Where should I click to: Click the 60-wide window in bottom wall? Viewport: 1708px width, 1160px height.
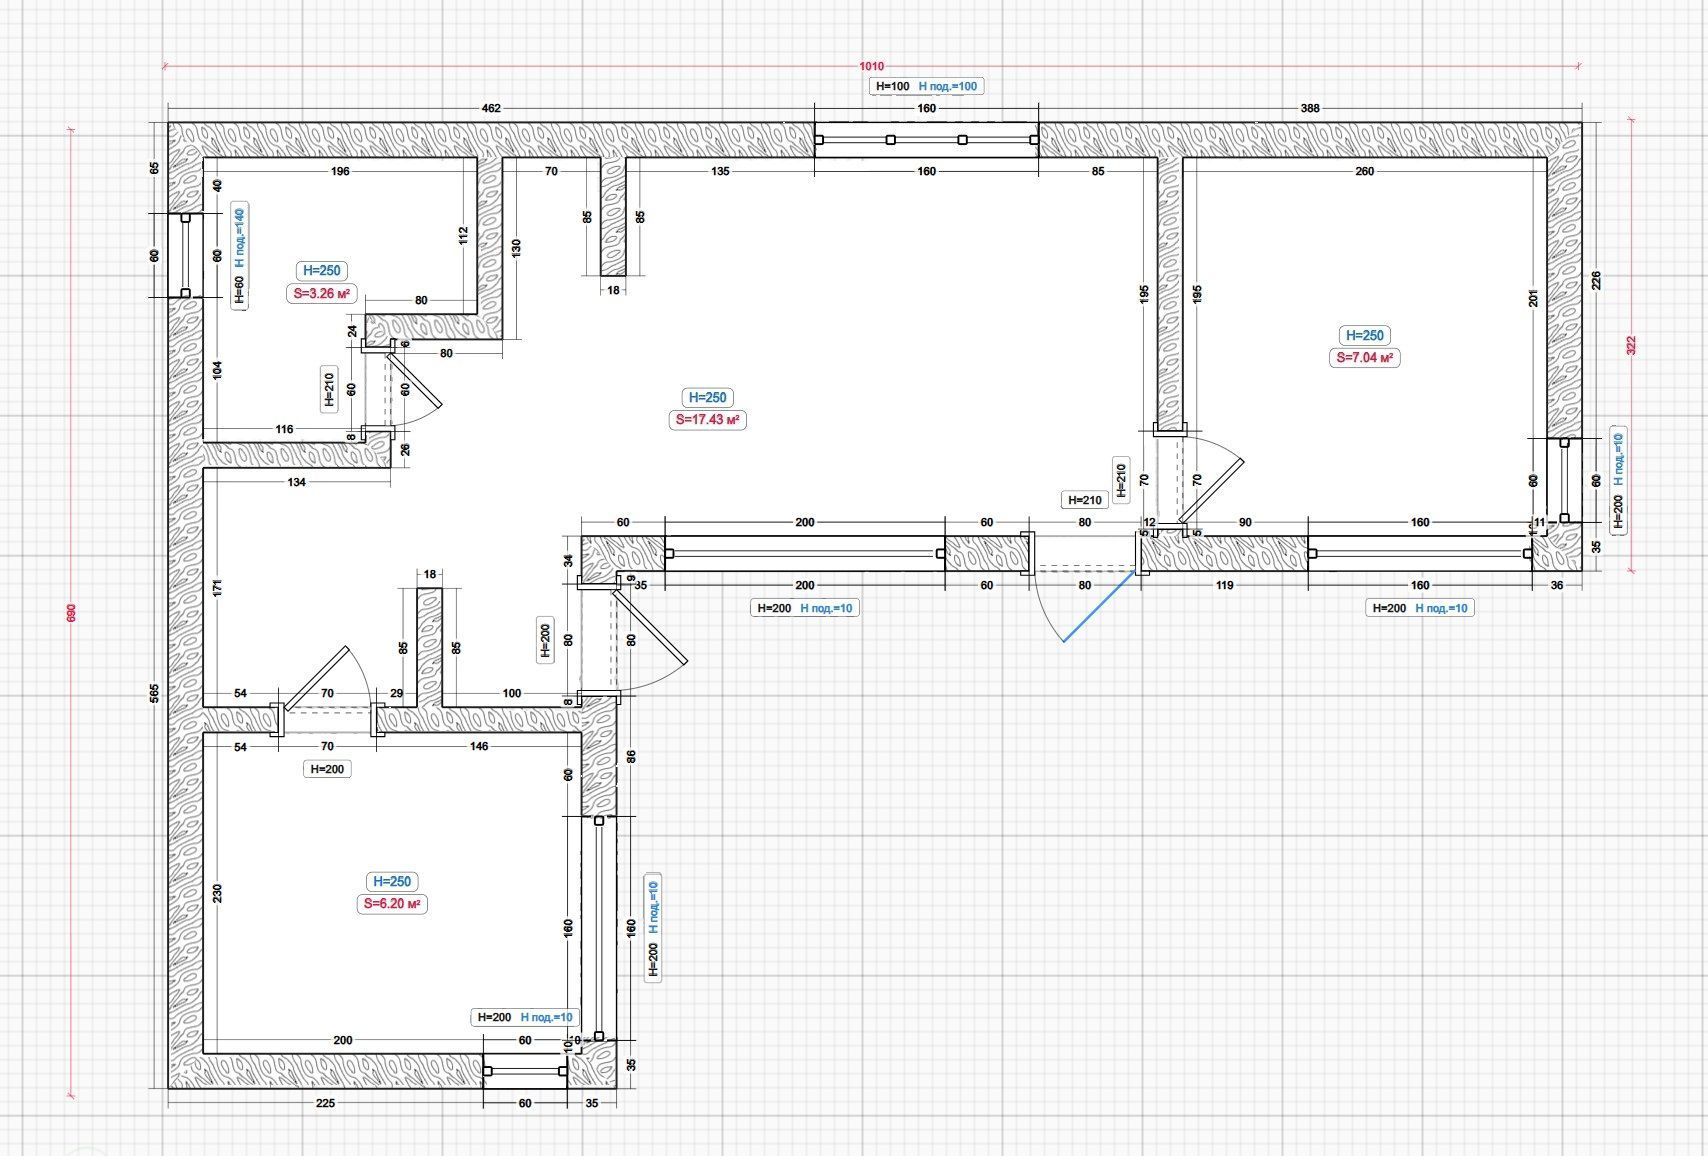click(x=525, y=1070)
